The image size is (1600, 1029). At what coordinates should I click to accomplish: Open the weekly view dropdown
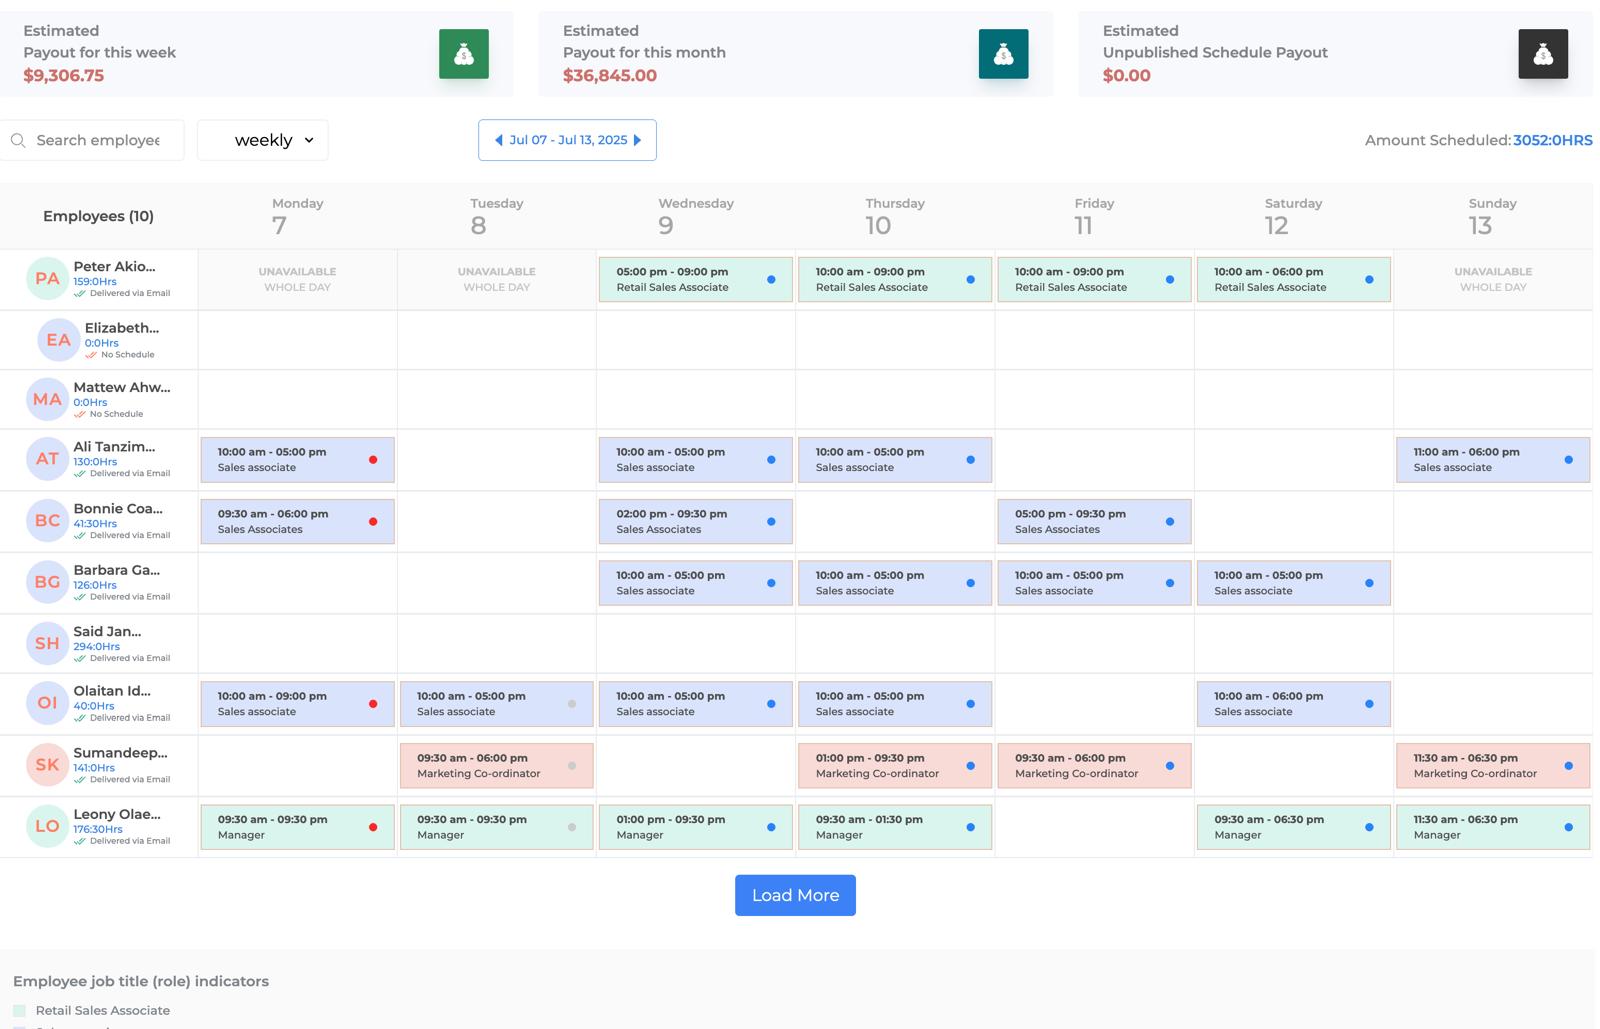[x=262, y=140]
